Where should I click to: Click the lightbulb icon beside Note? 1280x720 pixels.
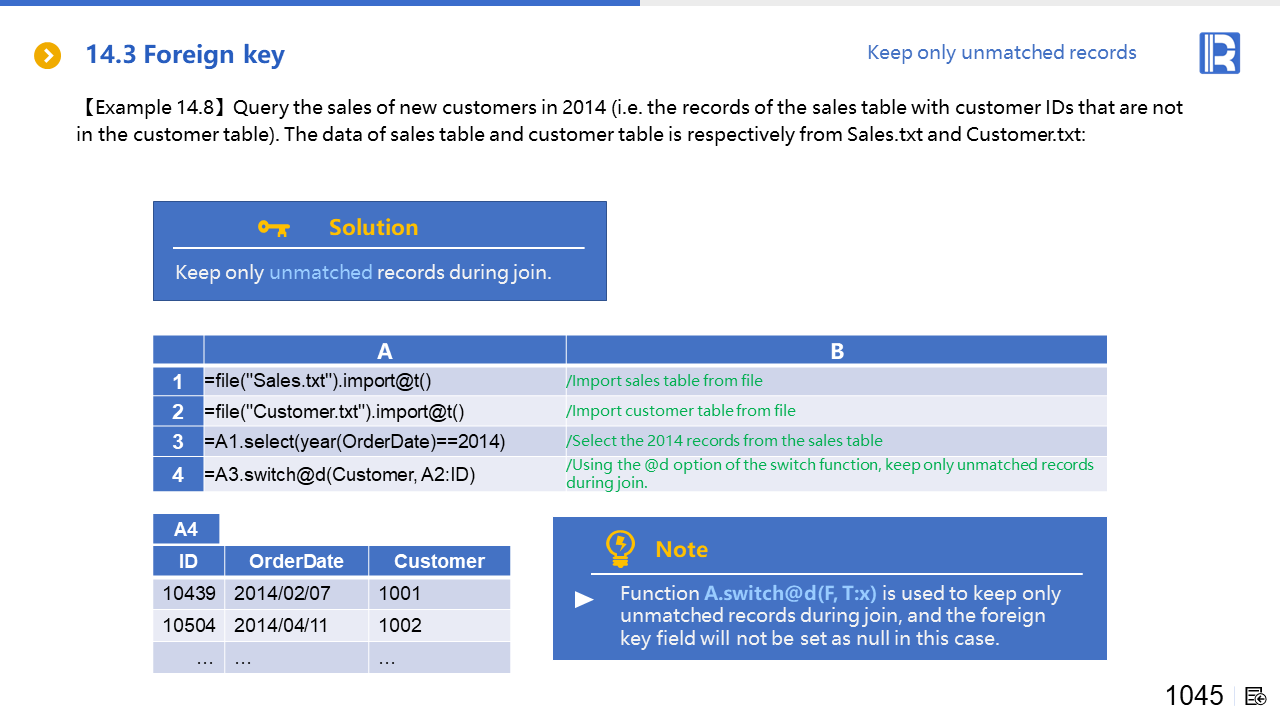click(620, 548)
